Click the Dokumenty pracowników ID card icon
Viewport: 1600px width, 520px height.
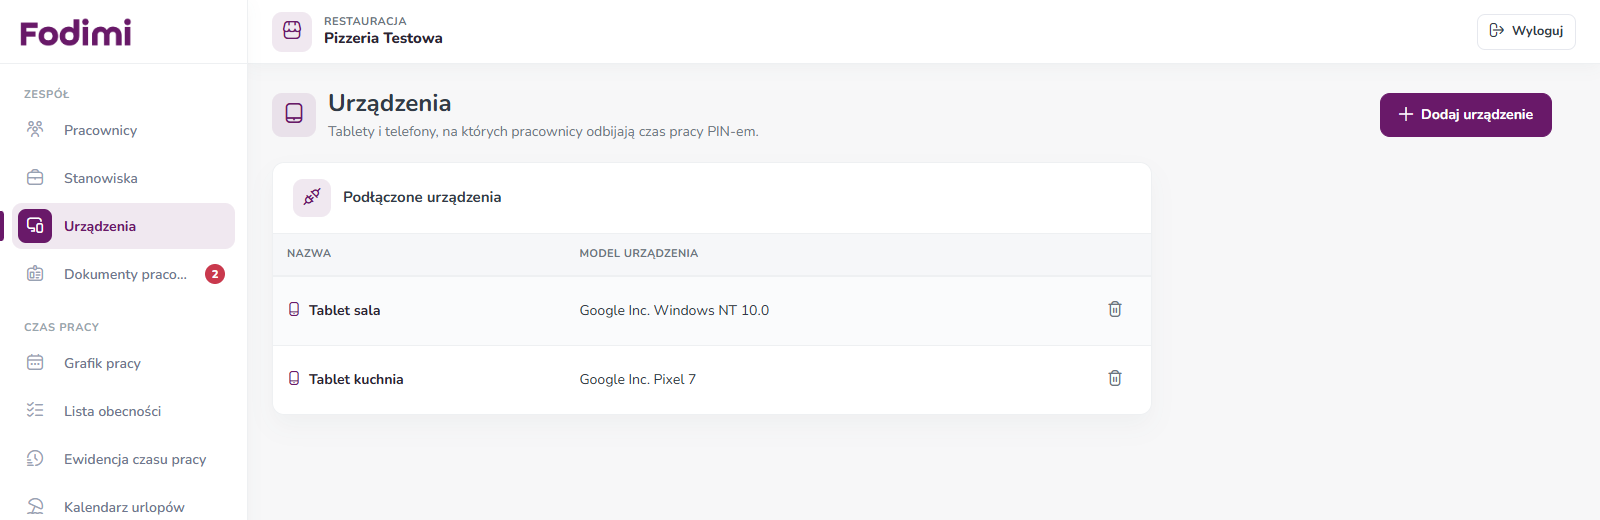[35, 274]
